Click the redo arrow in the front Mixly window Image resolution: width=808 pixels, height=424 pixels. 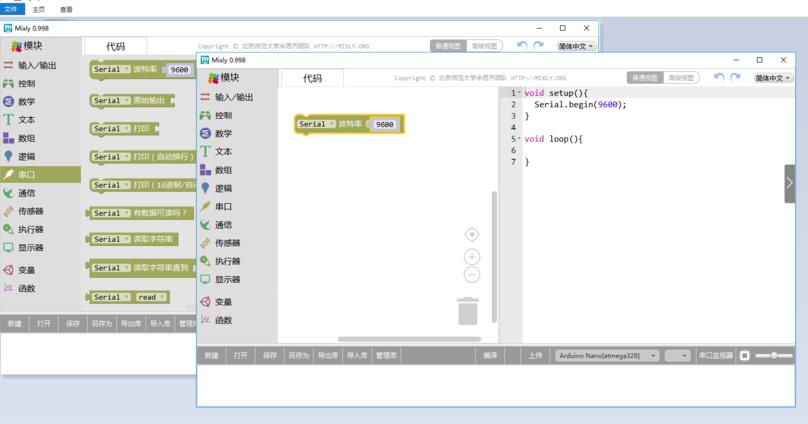[737, 77]
